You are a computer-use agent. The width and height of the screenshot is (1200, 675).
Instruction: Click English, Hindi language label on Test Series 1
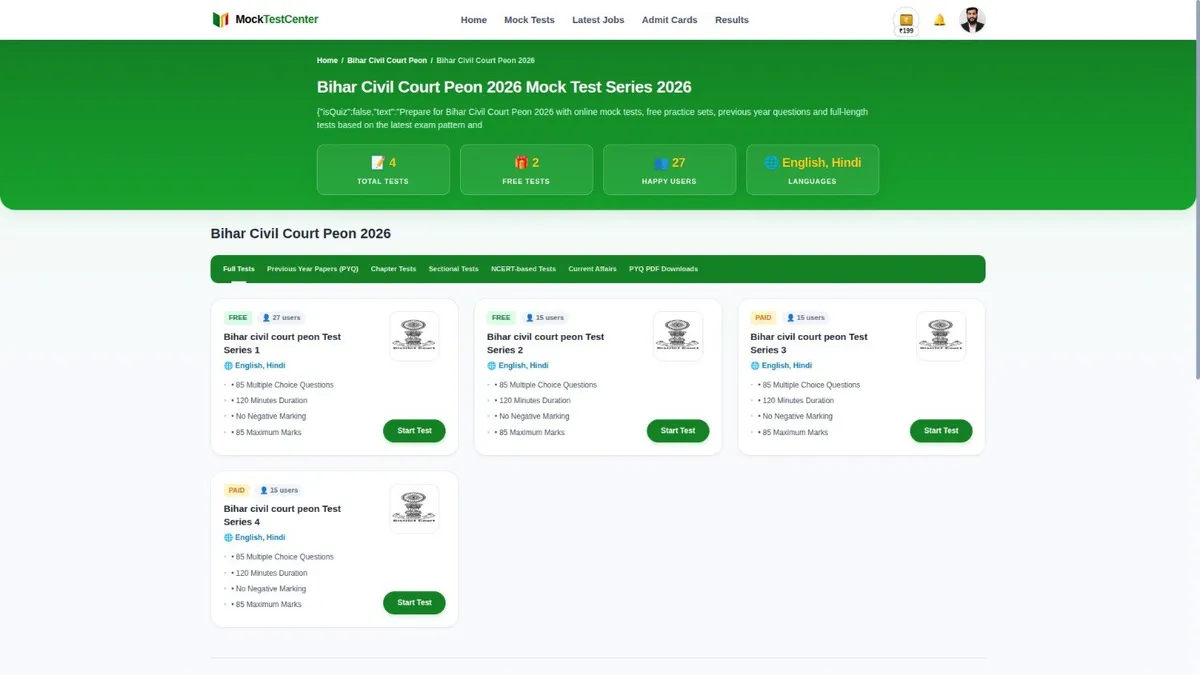[x=255, y=366]
